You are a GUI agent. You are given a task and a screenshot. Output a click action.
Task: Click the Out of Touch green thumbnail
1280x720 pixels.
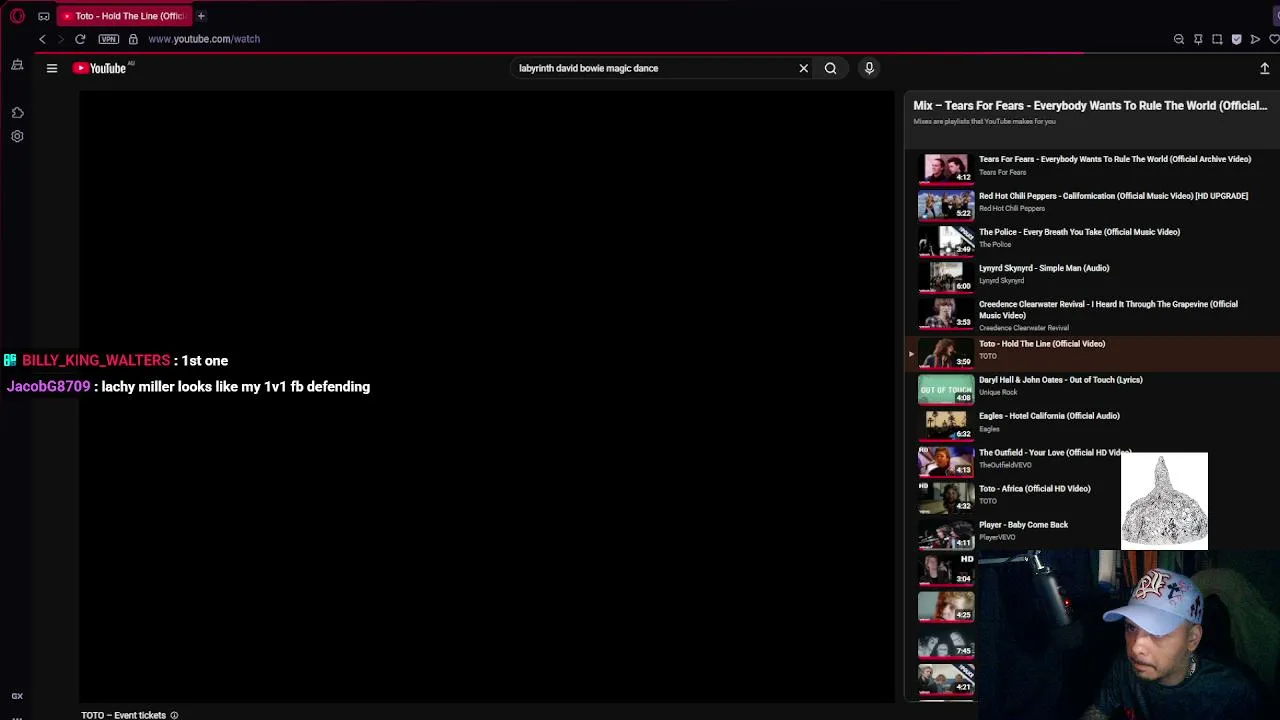pyautogui.click(x=946, y=389)
